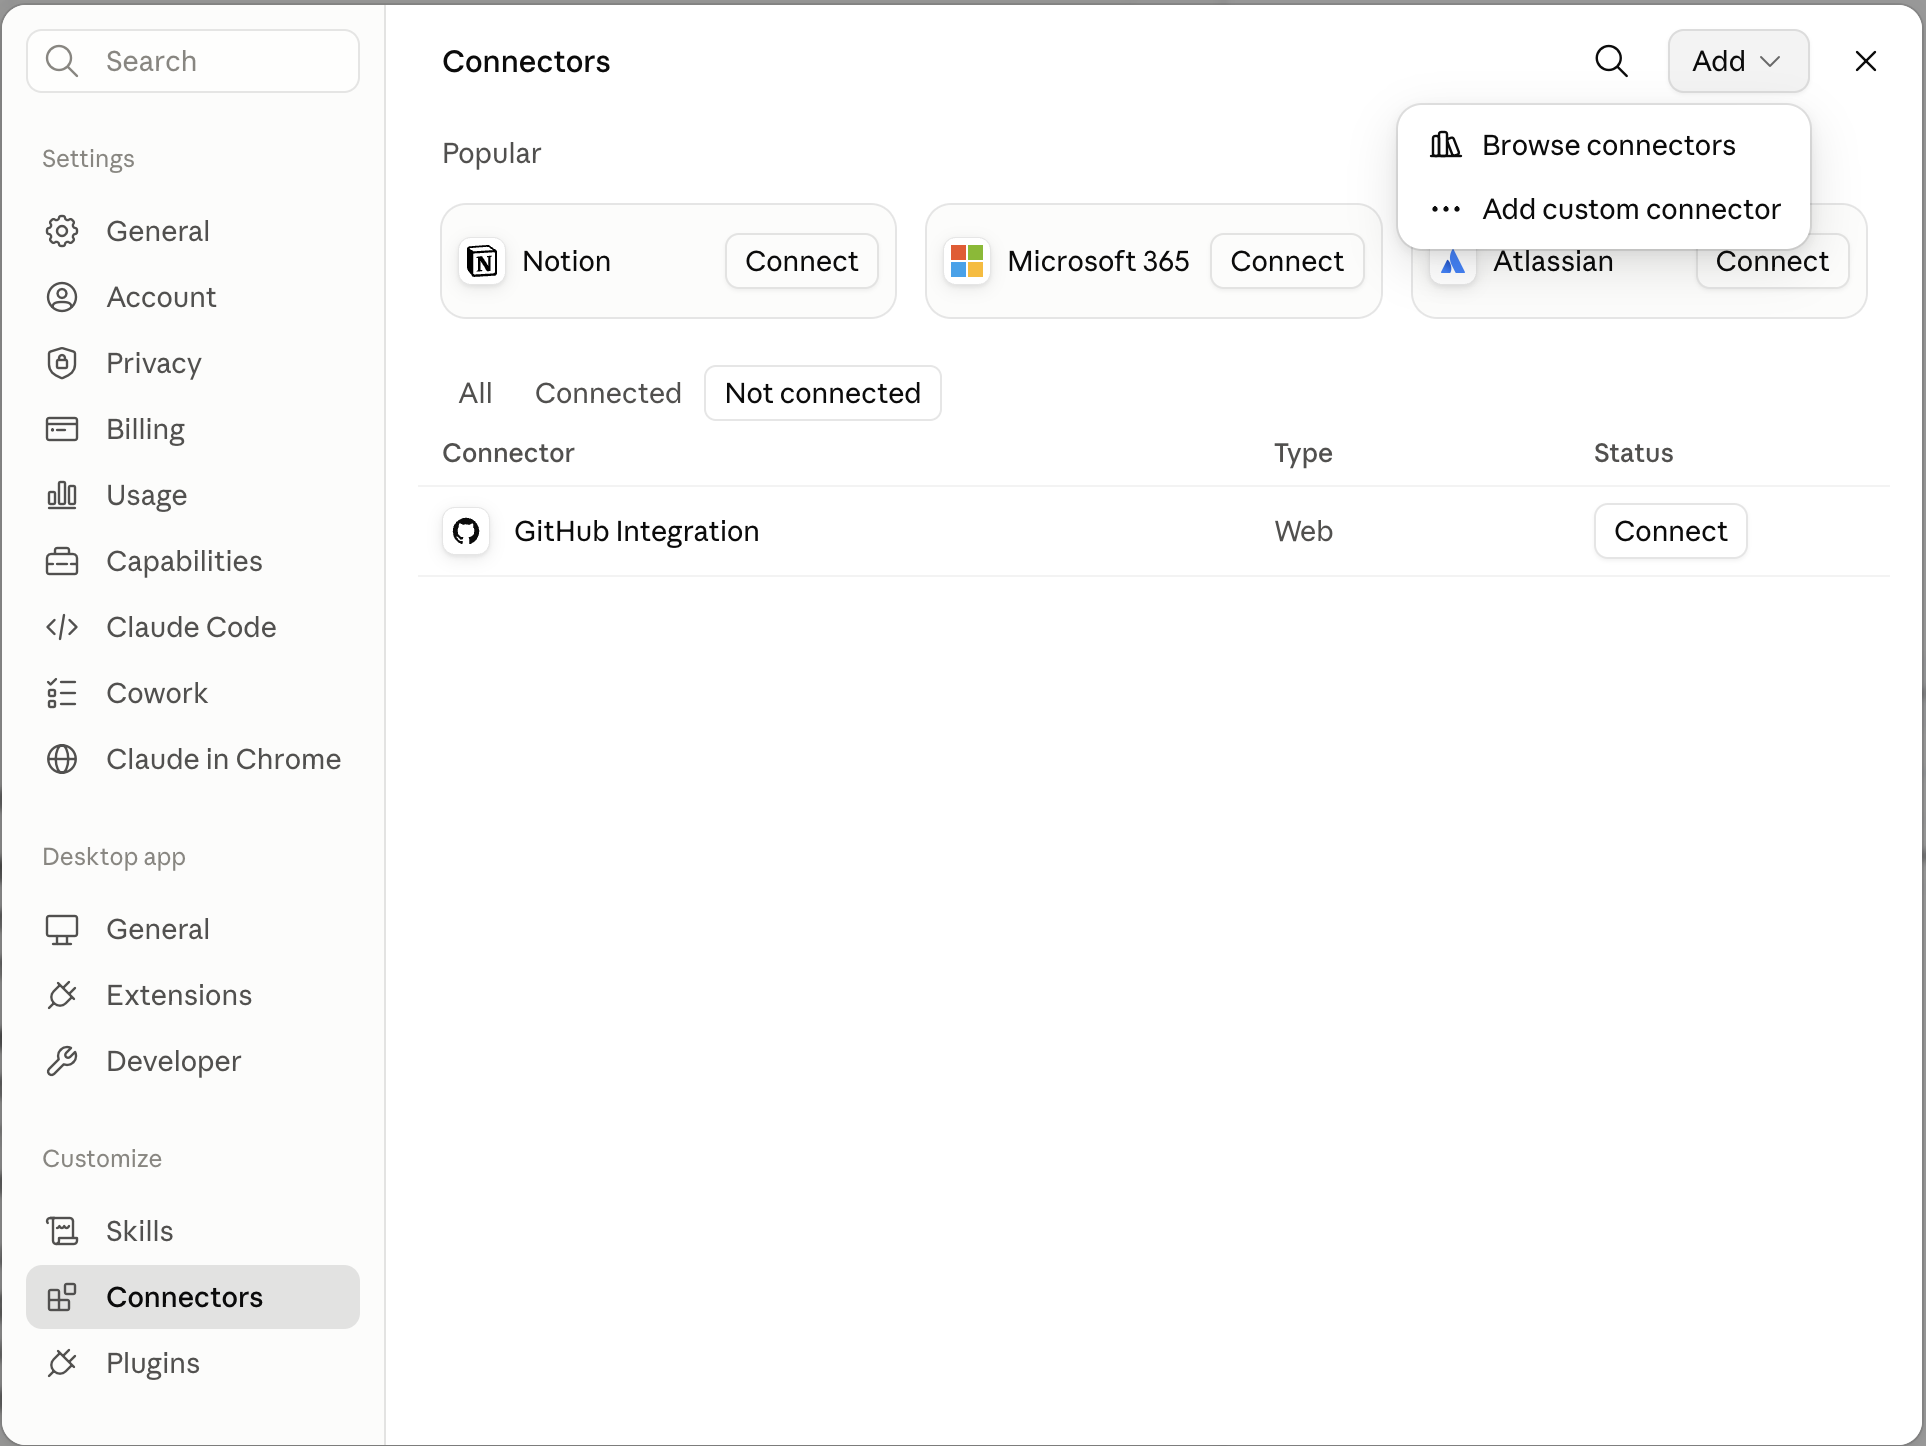
Task: Open Cowork checklist icon
Action: click(x=62, y=693)
